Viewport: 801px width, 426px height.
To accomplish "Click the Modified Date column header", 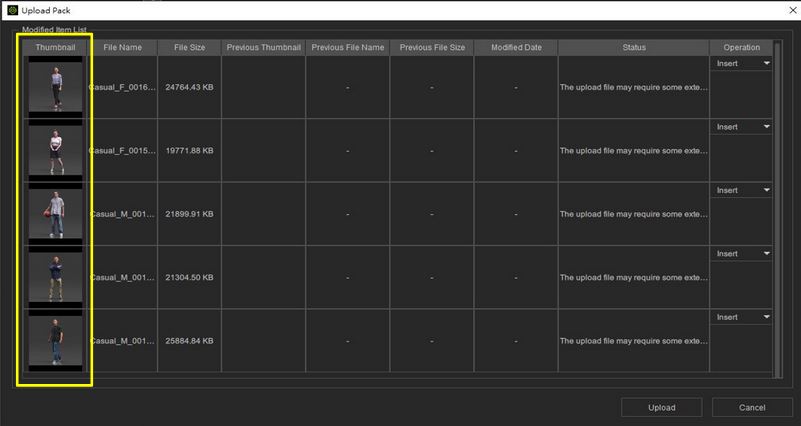I will click(x=516, y=48).
